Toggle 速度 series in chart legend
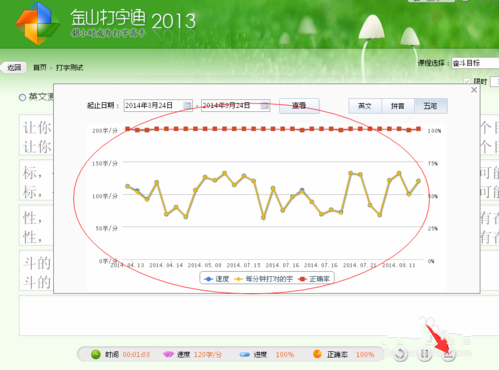499x370 pixels. [217, 279]
